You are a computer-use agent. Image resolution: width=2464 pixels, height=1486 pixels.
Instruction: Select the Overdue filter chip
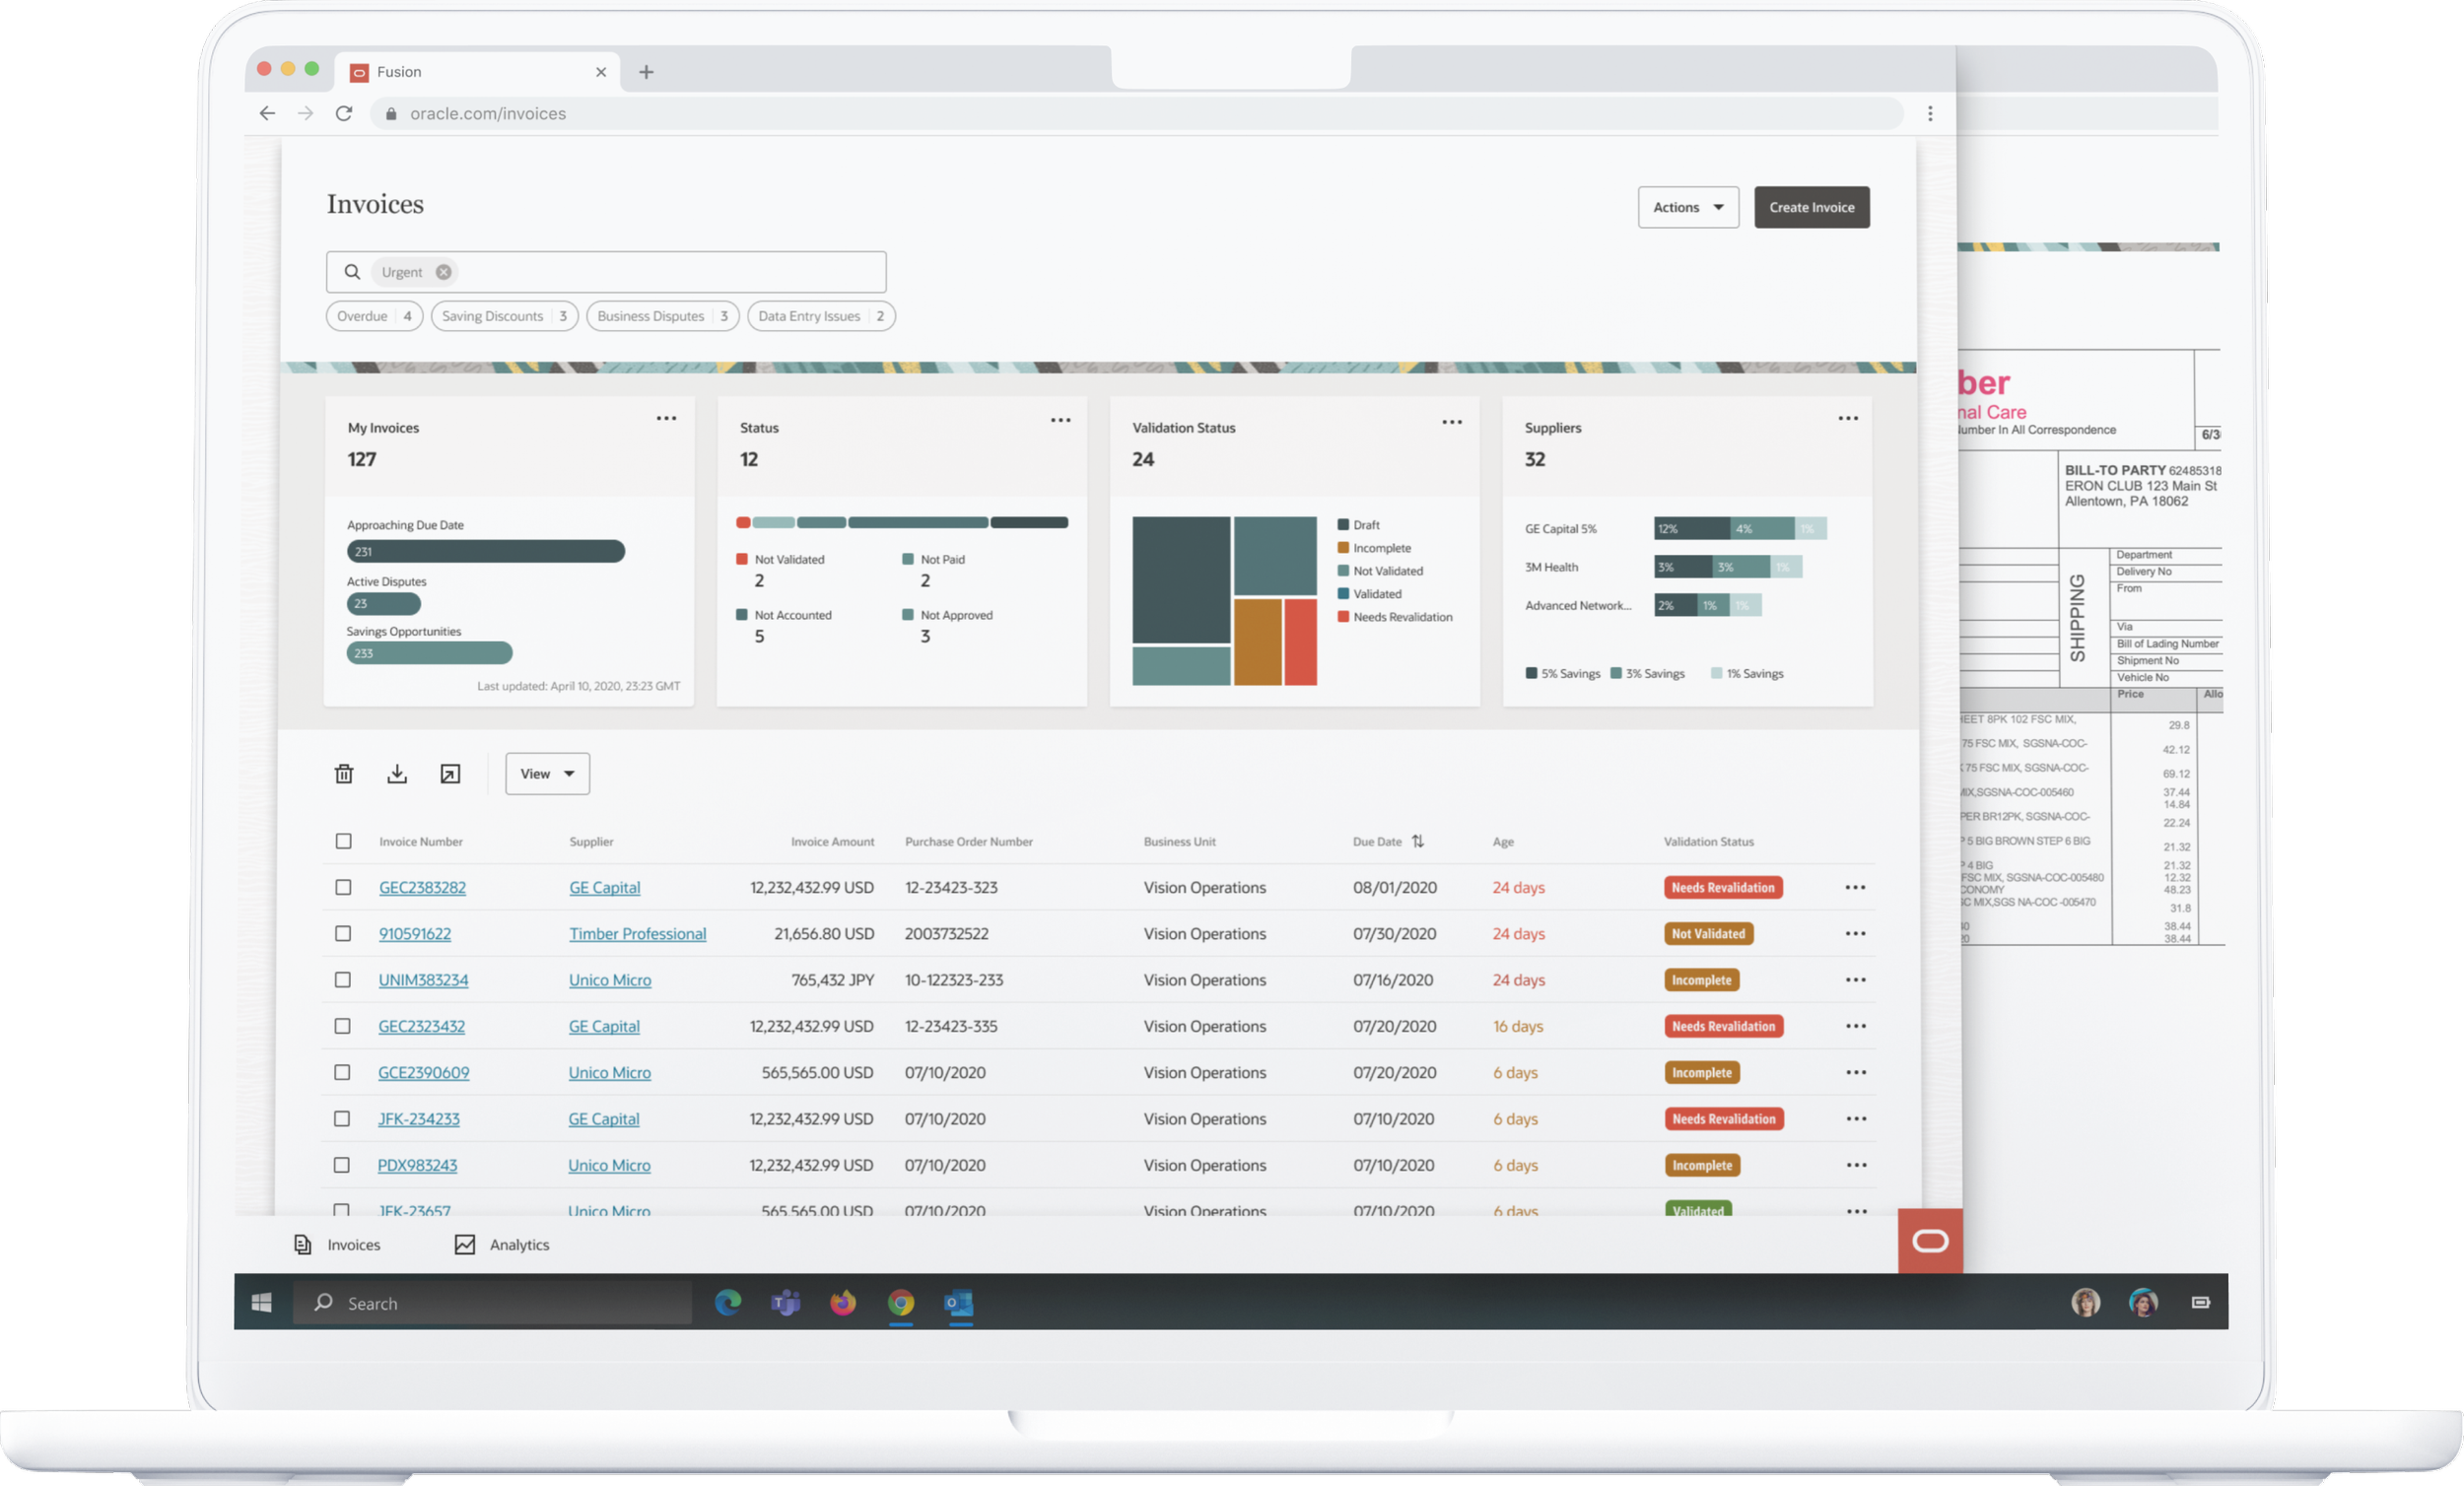click(x=373, y=316)
